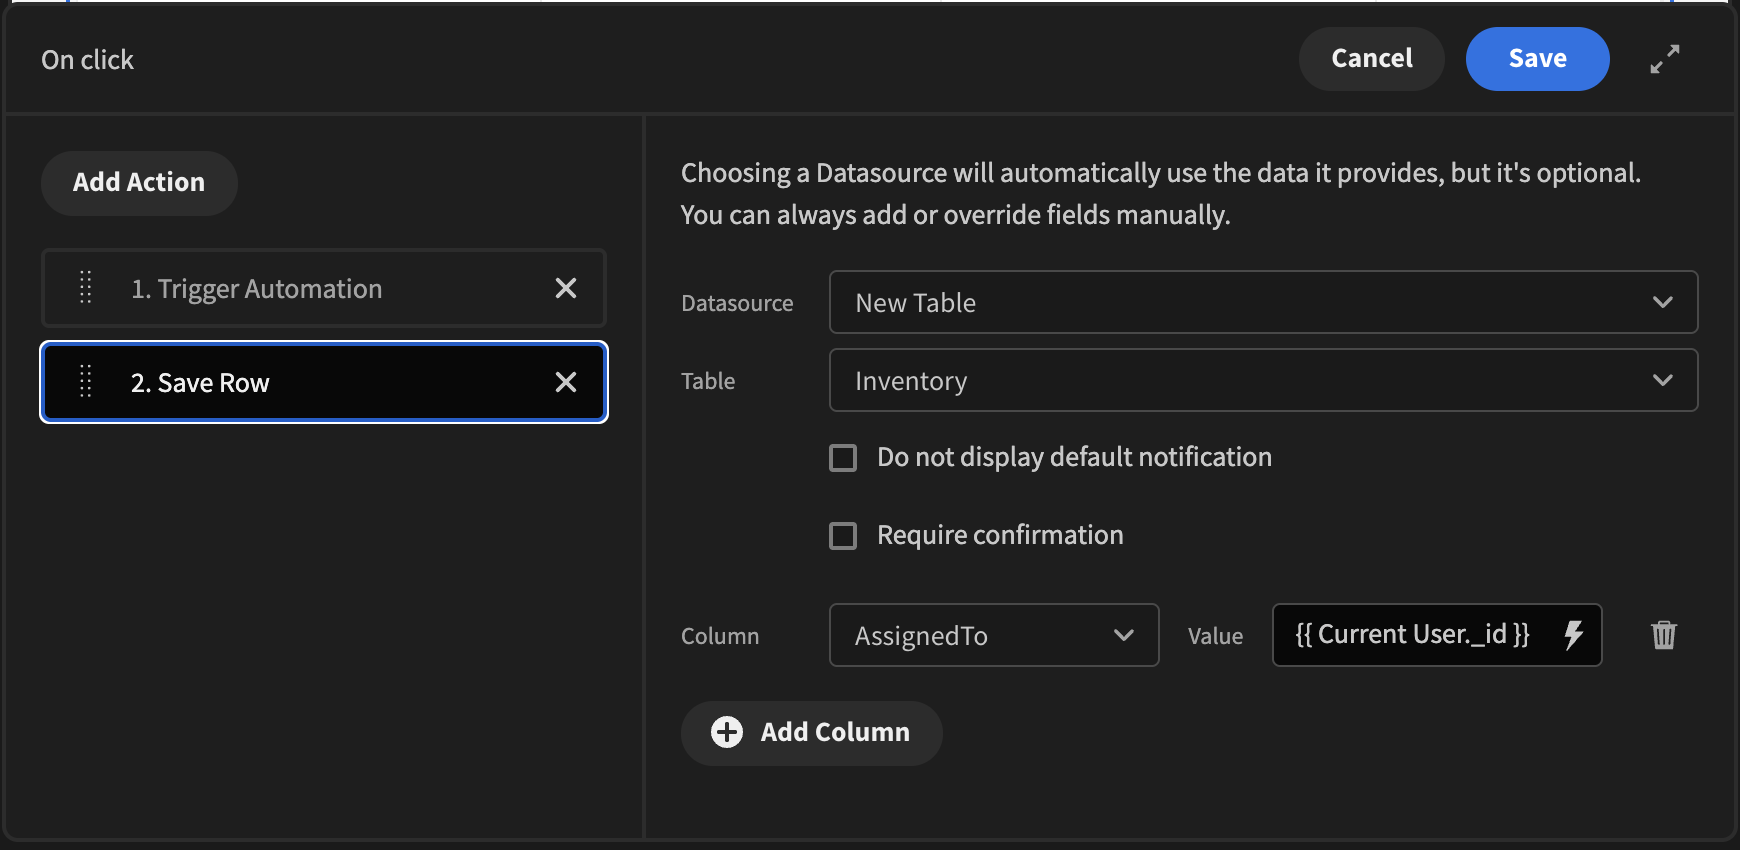This screenshot has height=850, width=1740.
Task: Select the Save Row action item
Action: [x=300, y=382]
